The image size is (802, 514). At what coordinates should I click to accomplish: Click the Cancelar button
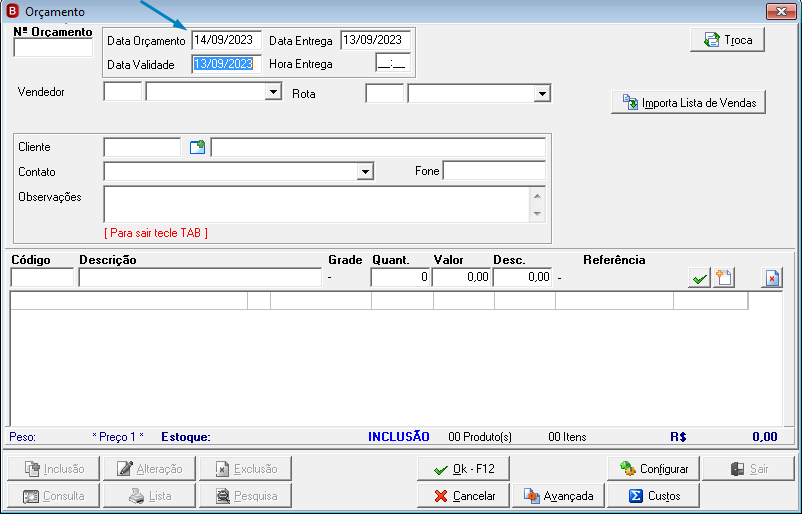(x=463, y=496)
